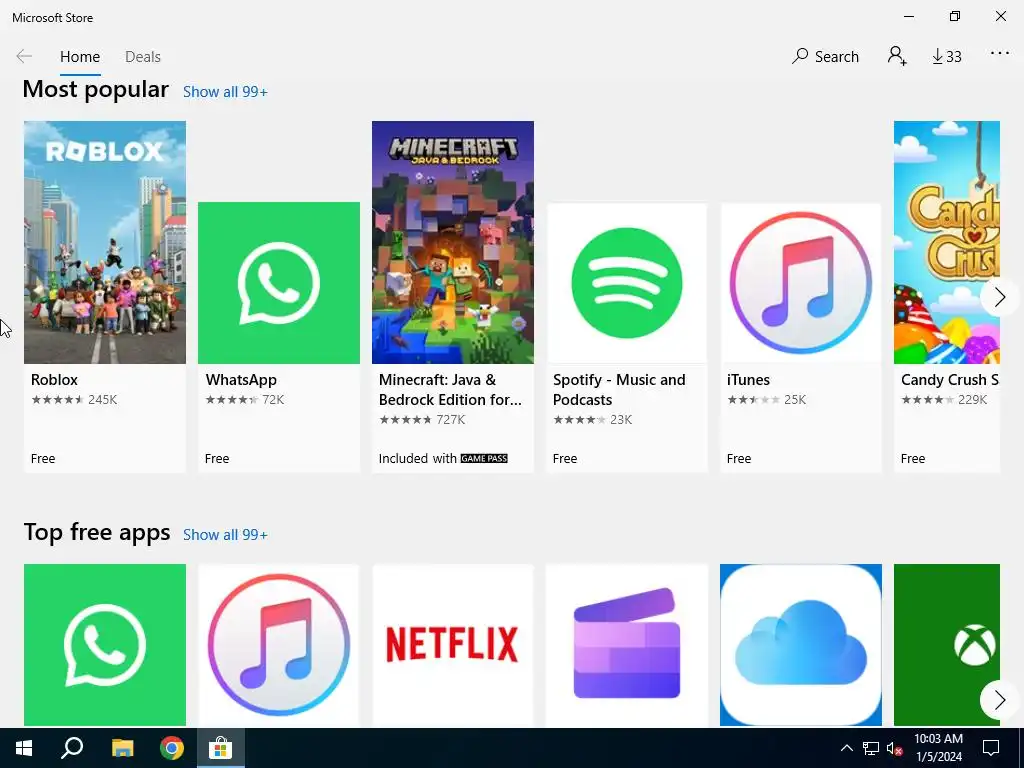Open the purple Clipchamp clapperboard app tile
Image resolution: width=1024 pixels, height=768 pixels.
pyautogui.click(x=627, y=645)
